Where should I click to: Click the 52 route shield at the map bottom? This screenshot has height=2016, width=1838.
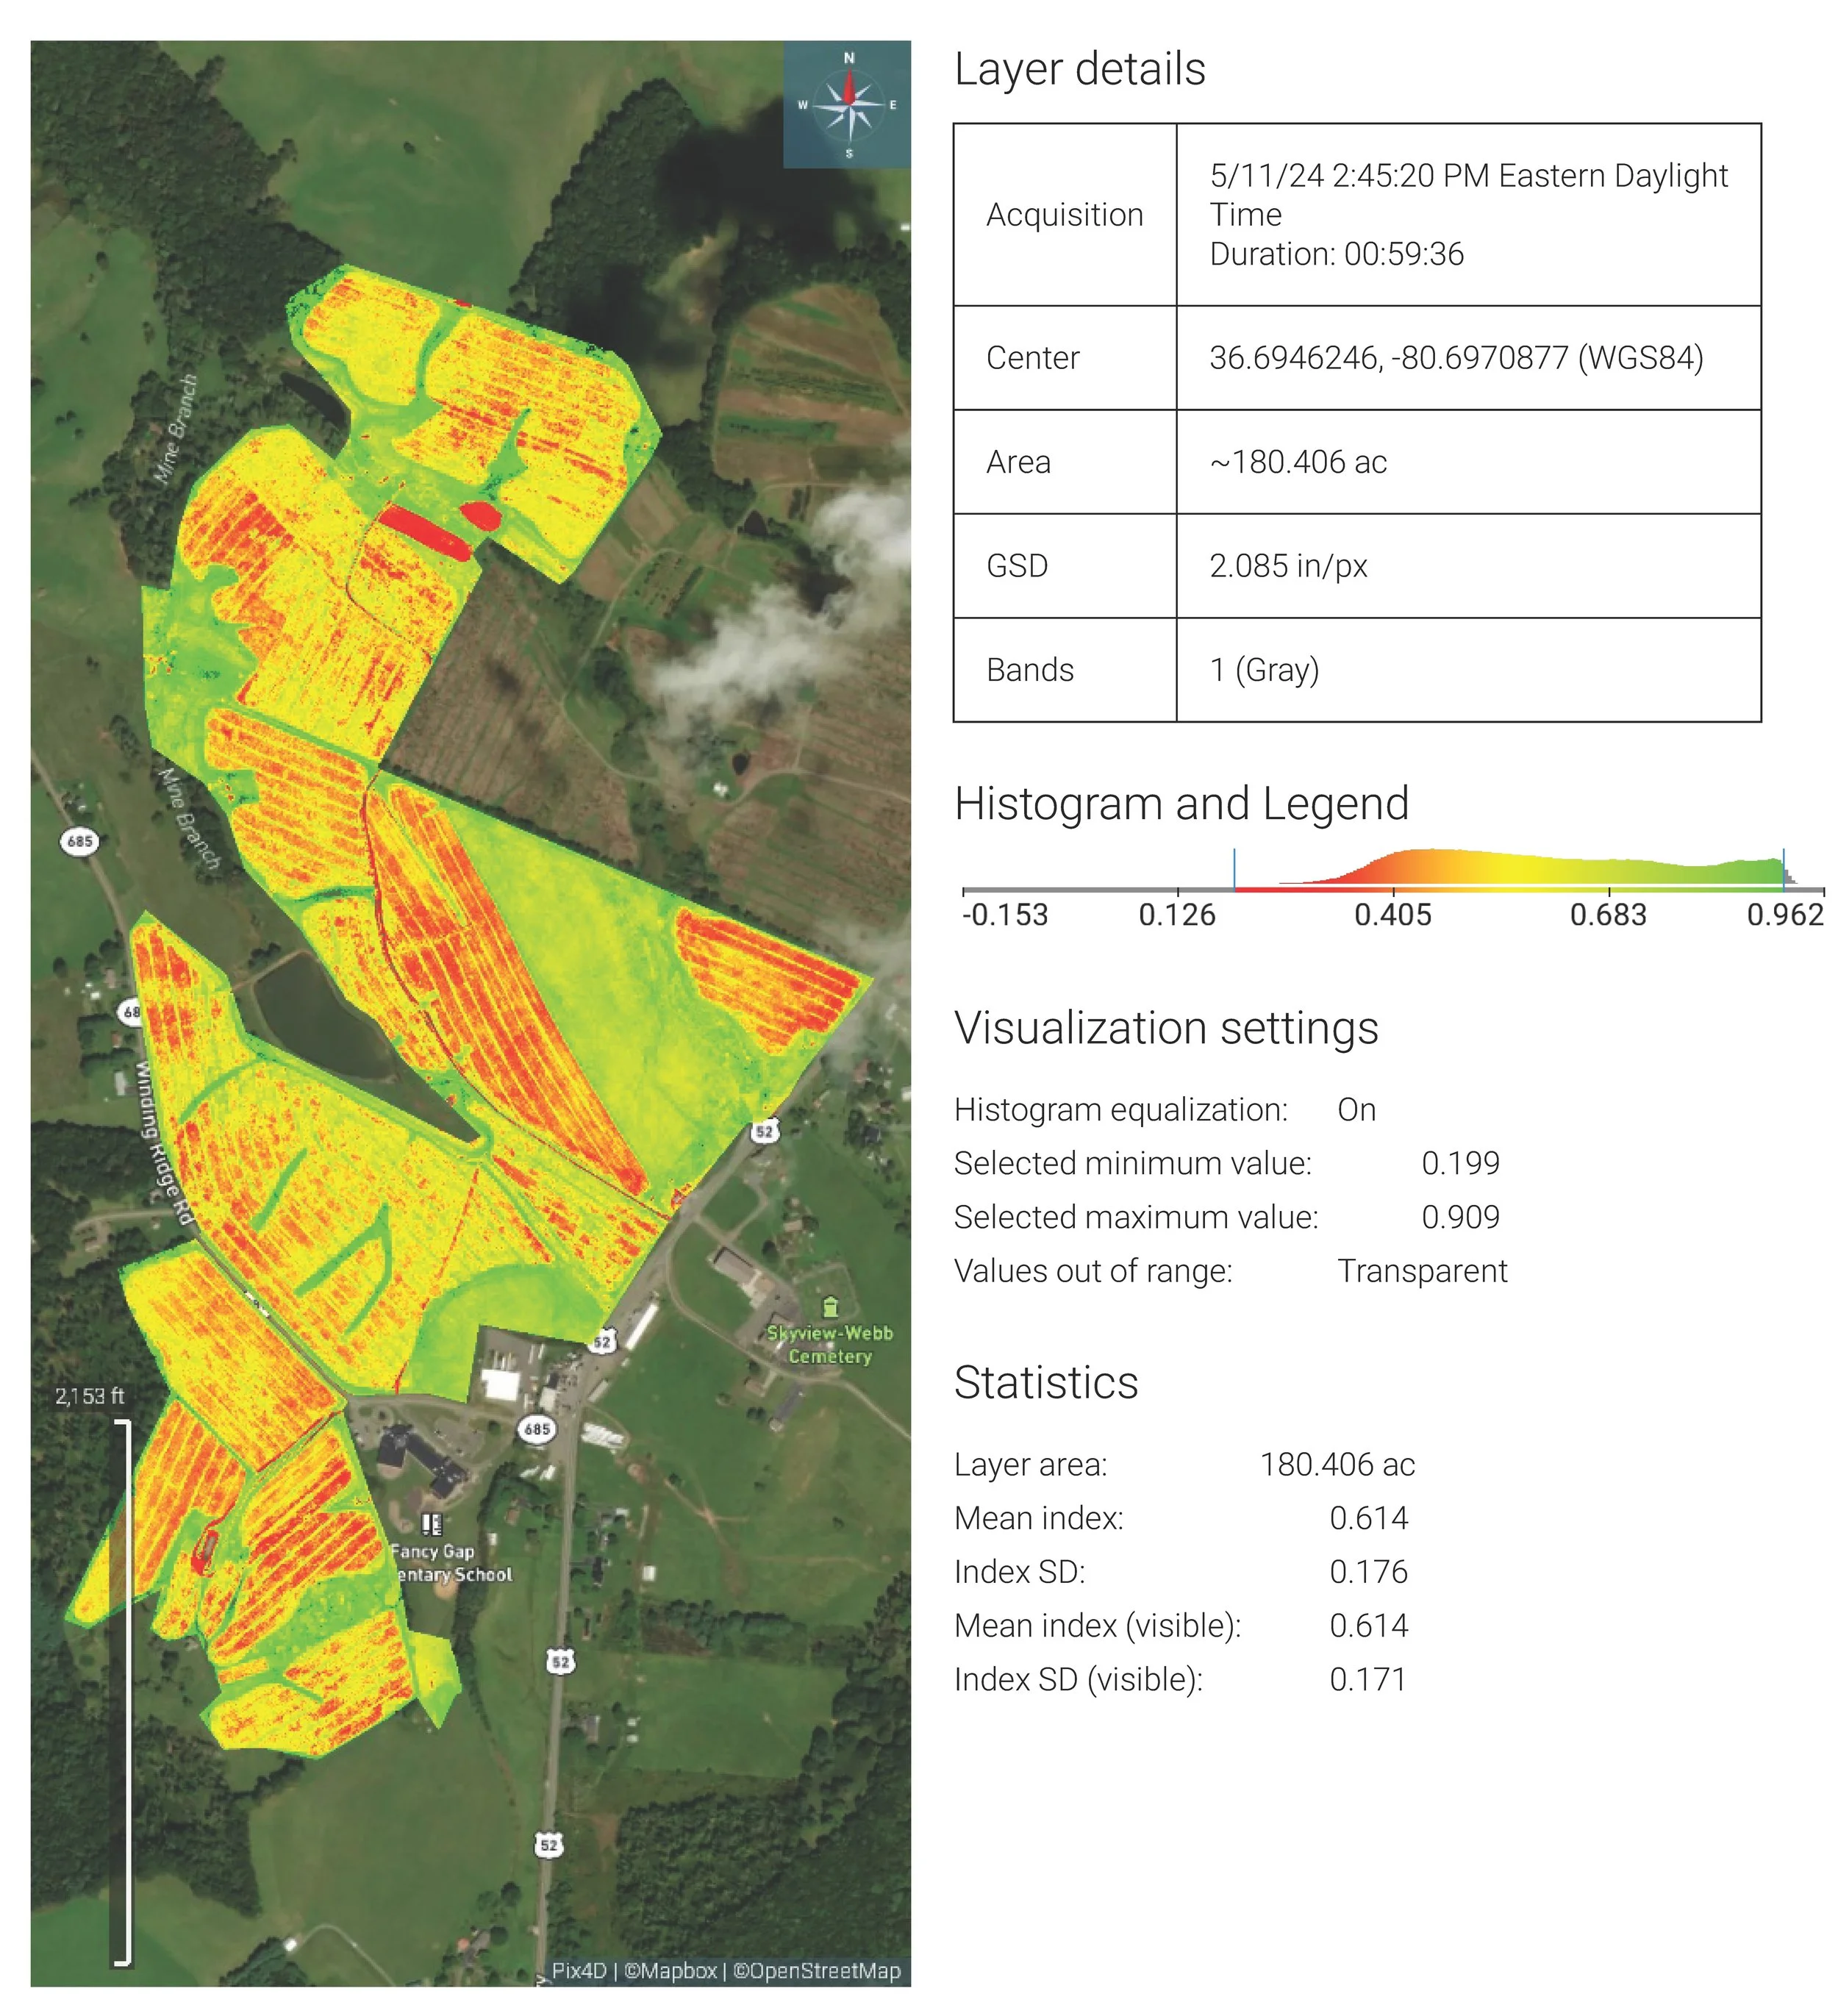coord(549,1845)
